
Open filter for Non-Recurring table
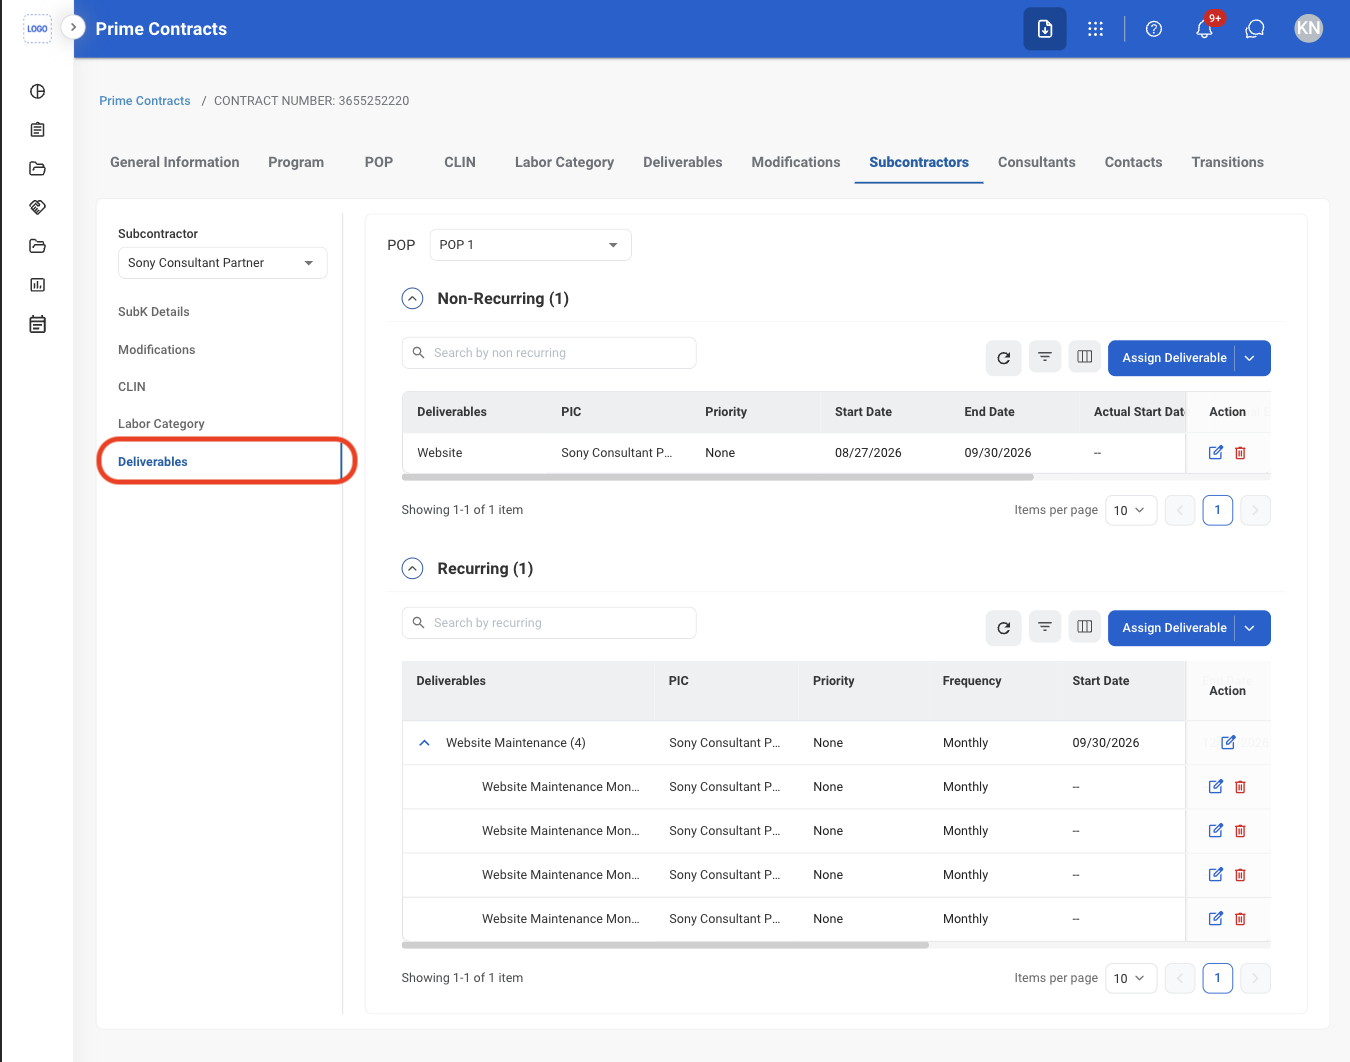click(1045, 357)
